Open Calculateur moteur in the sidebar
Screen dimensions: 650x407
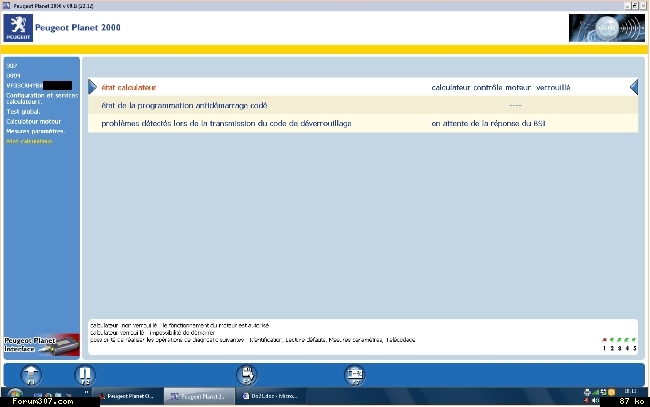(x=33, y=121)
